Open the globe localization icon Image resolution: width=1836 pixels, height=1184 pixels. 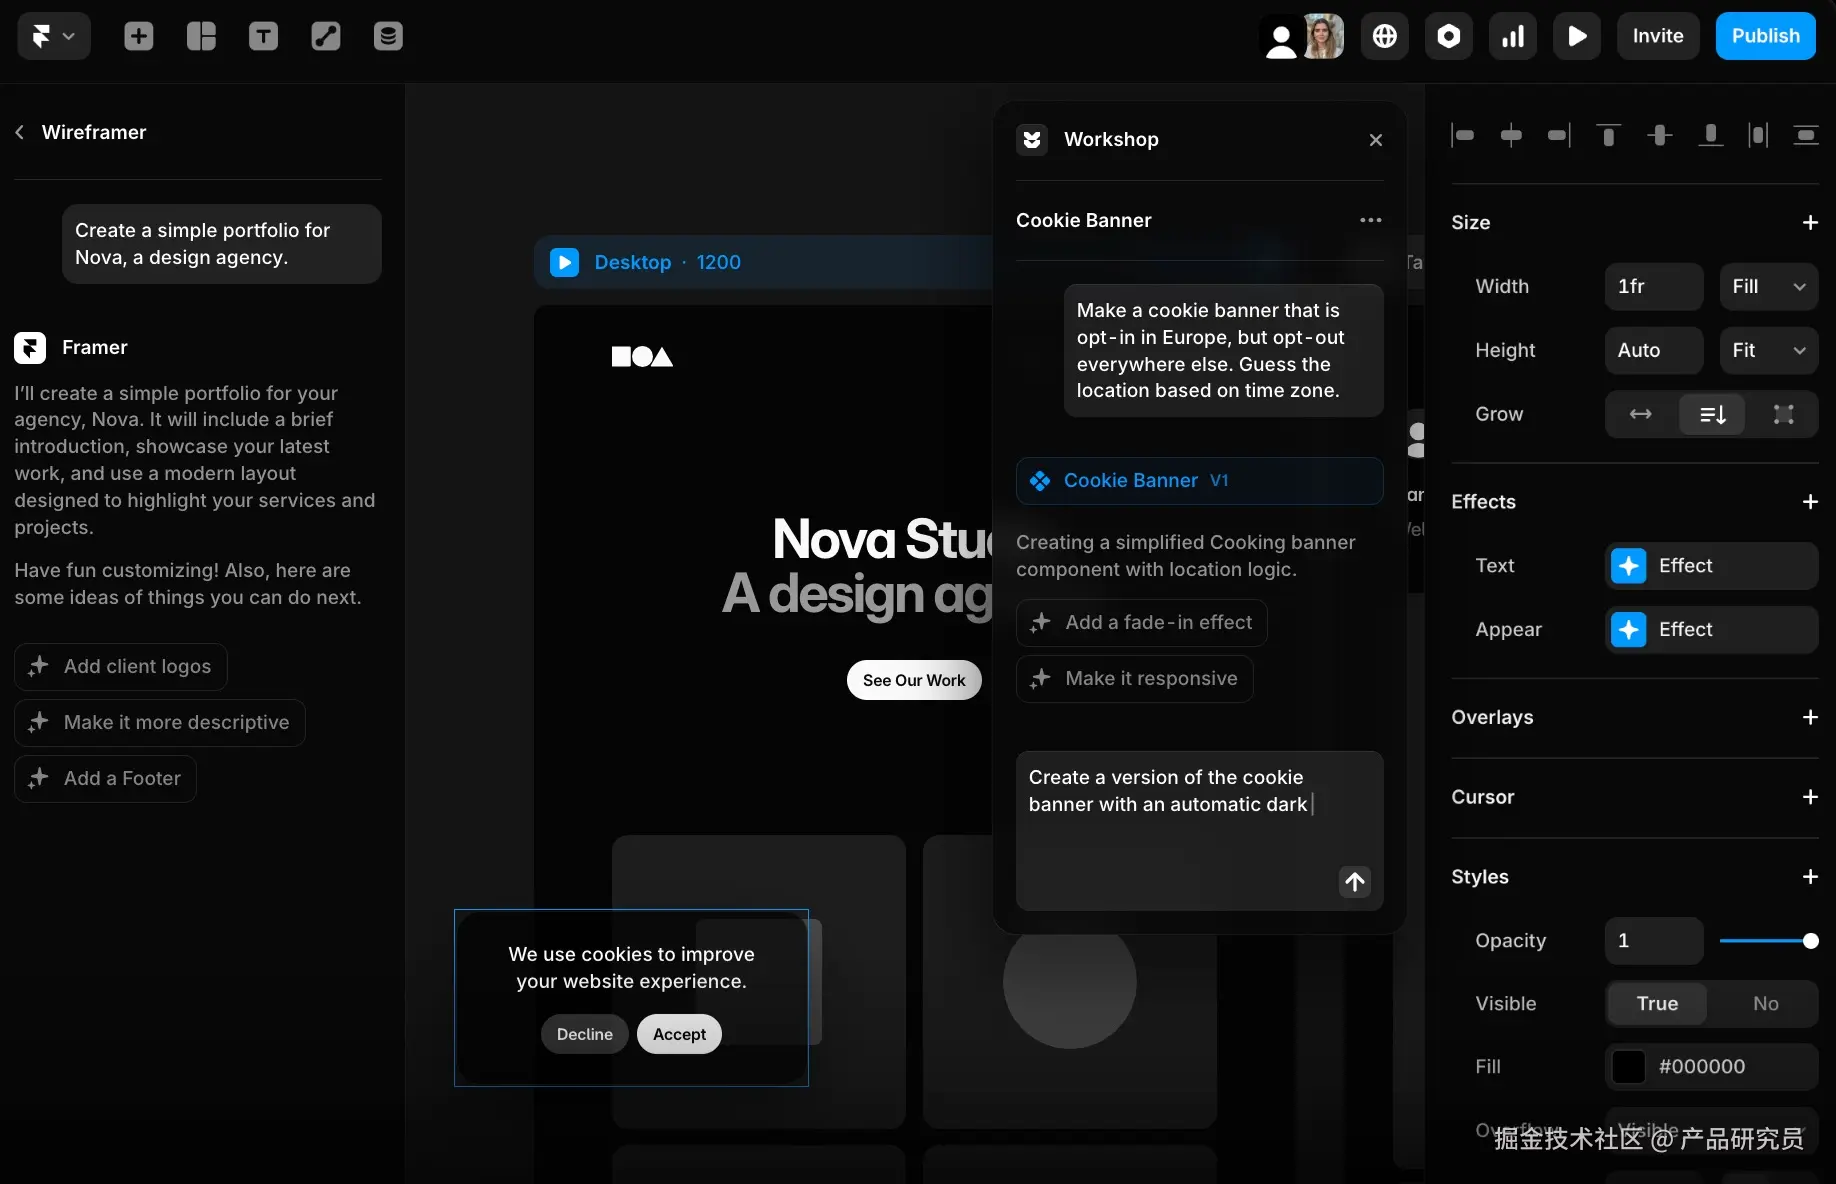[x=1385, y=36]
